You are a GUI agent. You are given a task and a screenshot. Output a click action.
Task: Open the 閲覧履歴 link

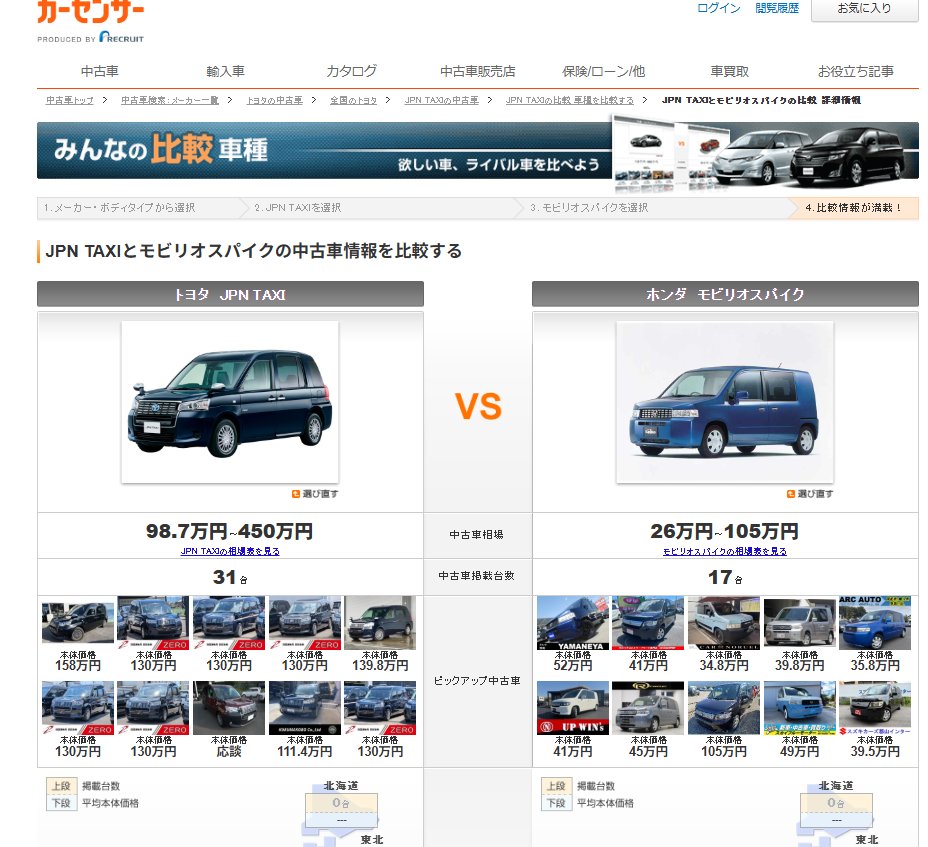(x=777, y=8)
